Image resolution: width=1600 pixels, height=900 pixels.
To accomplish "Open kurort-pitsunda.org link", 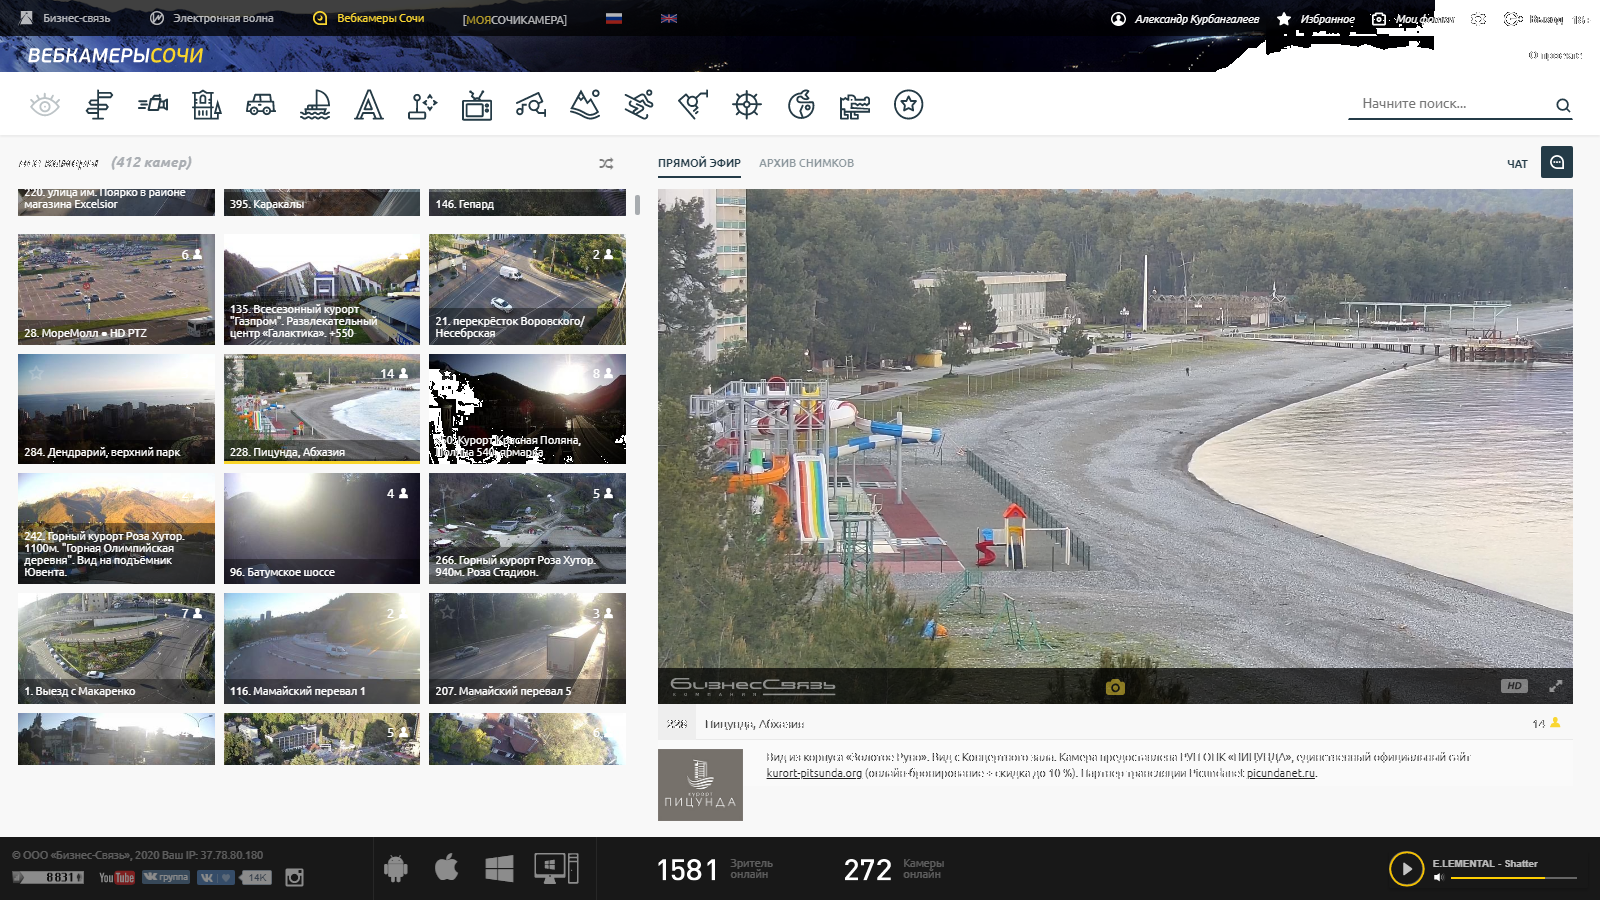I will click(x=814, y=773).
